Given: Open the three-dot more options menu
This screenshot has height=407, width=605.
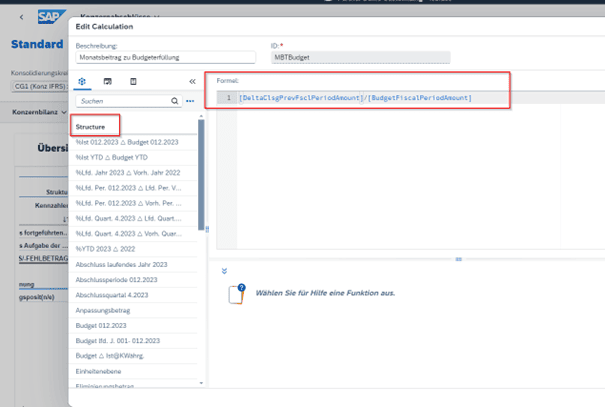Looking at the screenshot, I should [x=190, y=101].
